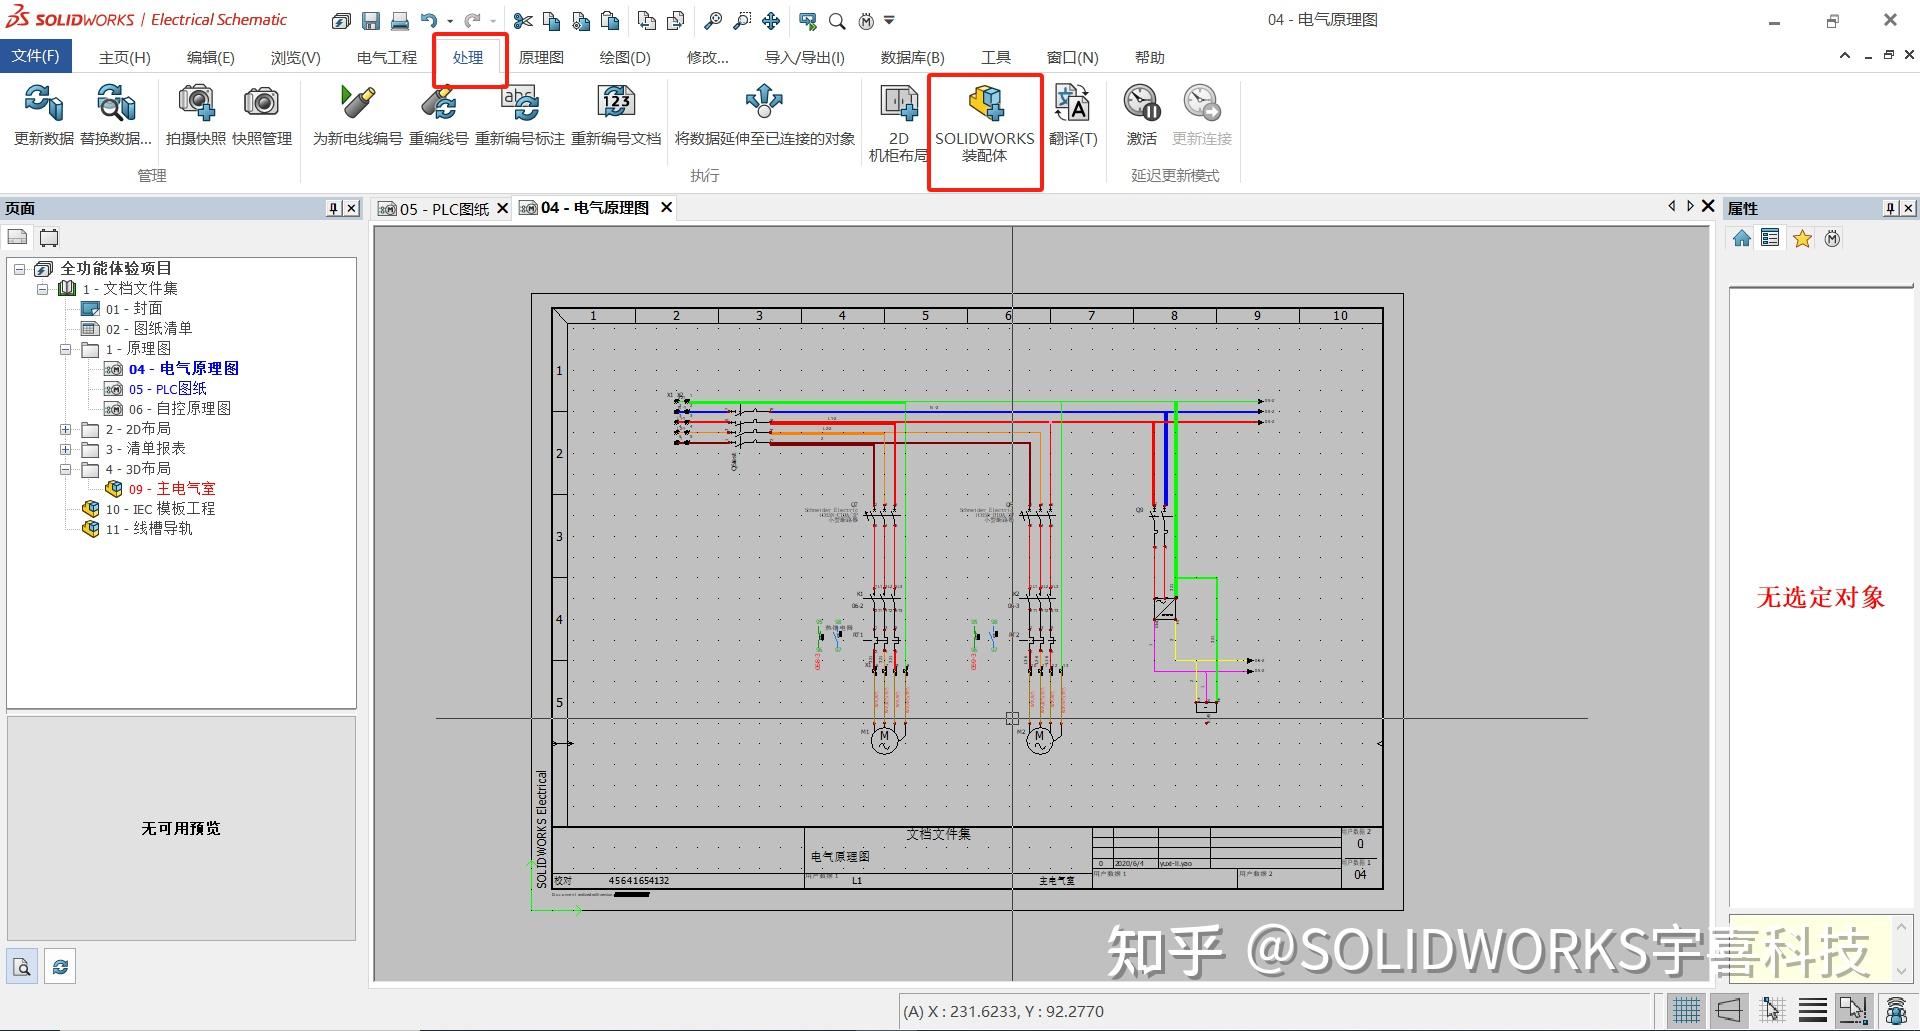The height and width of the screenshot is (1031, 1920).
Task: Switch to the 05 - PLC图纸 tab
Action: point(444,208)
